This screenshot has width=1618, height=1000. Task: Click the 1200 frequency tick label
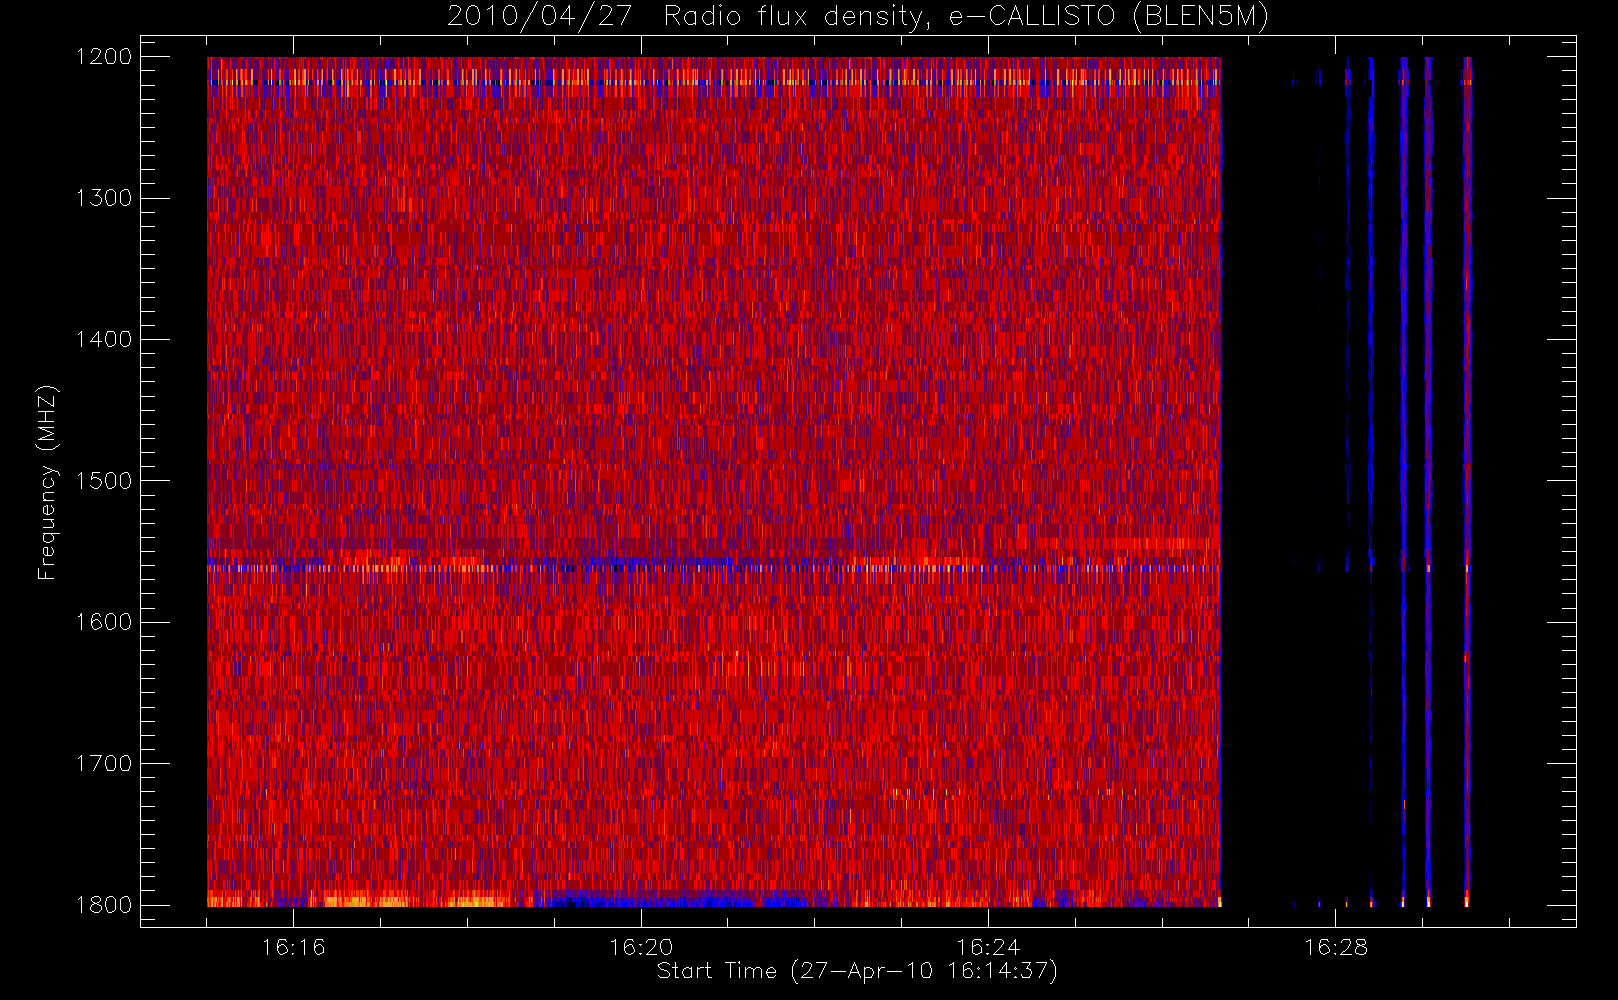(104, 57)
